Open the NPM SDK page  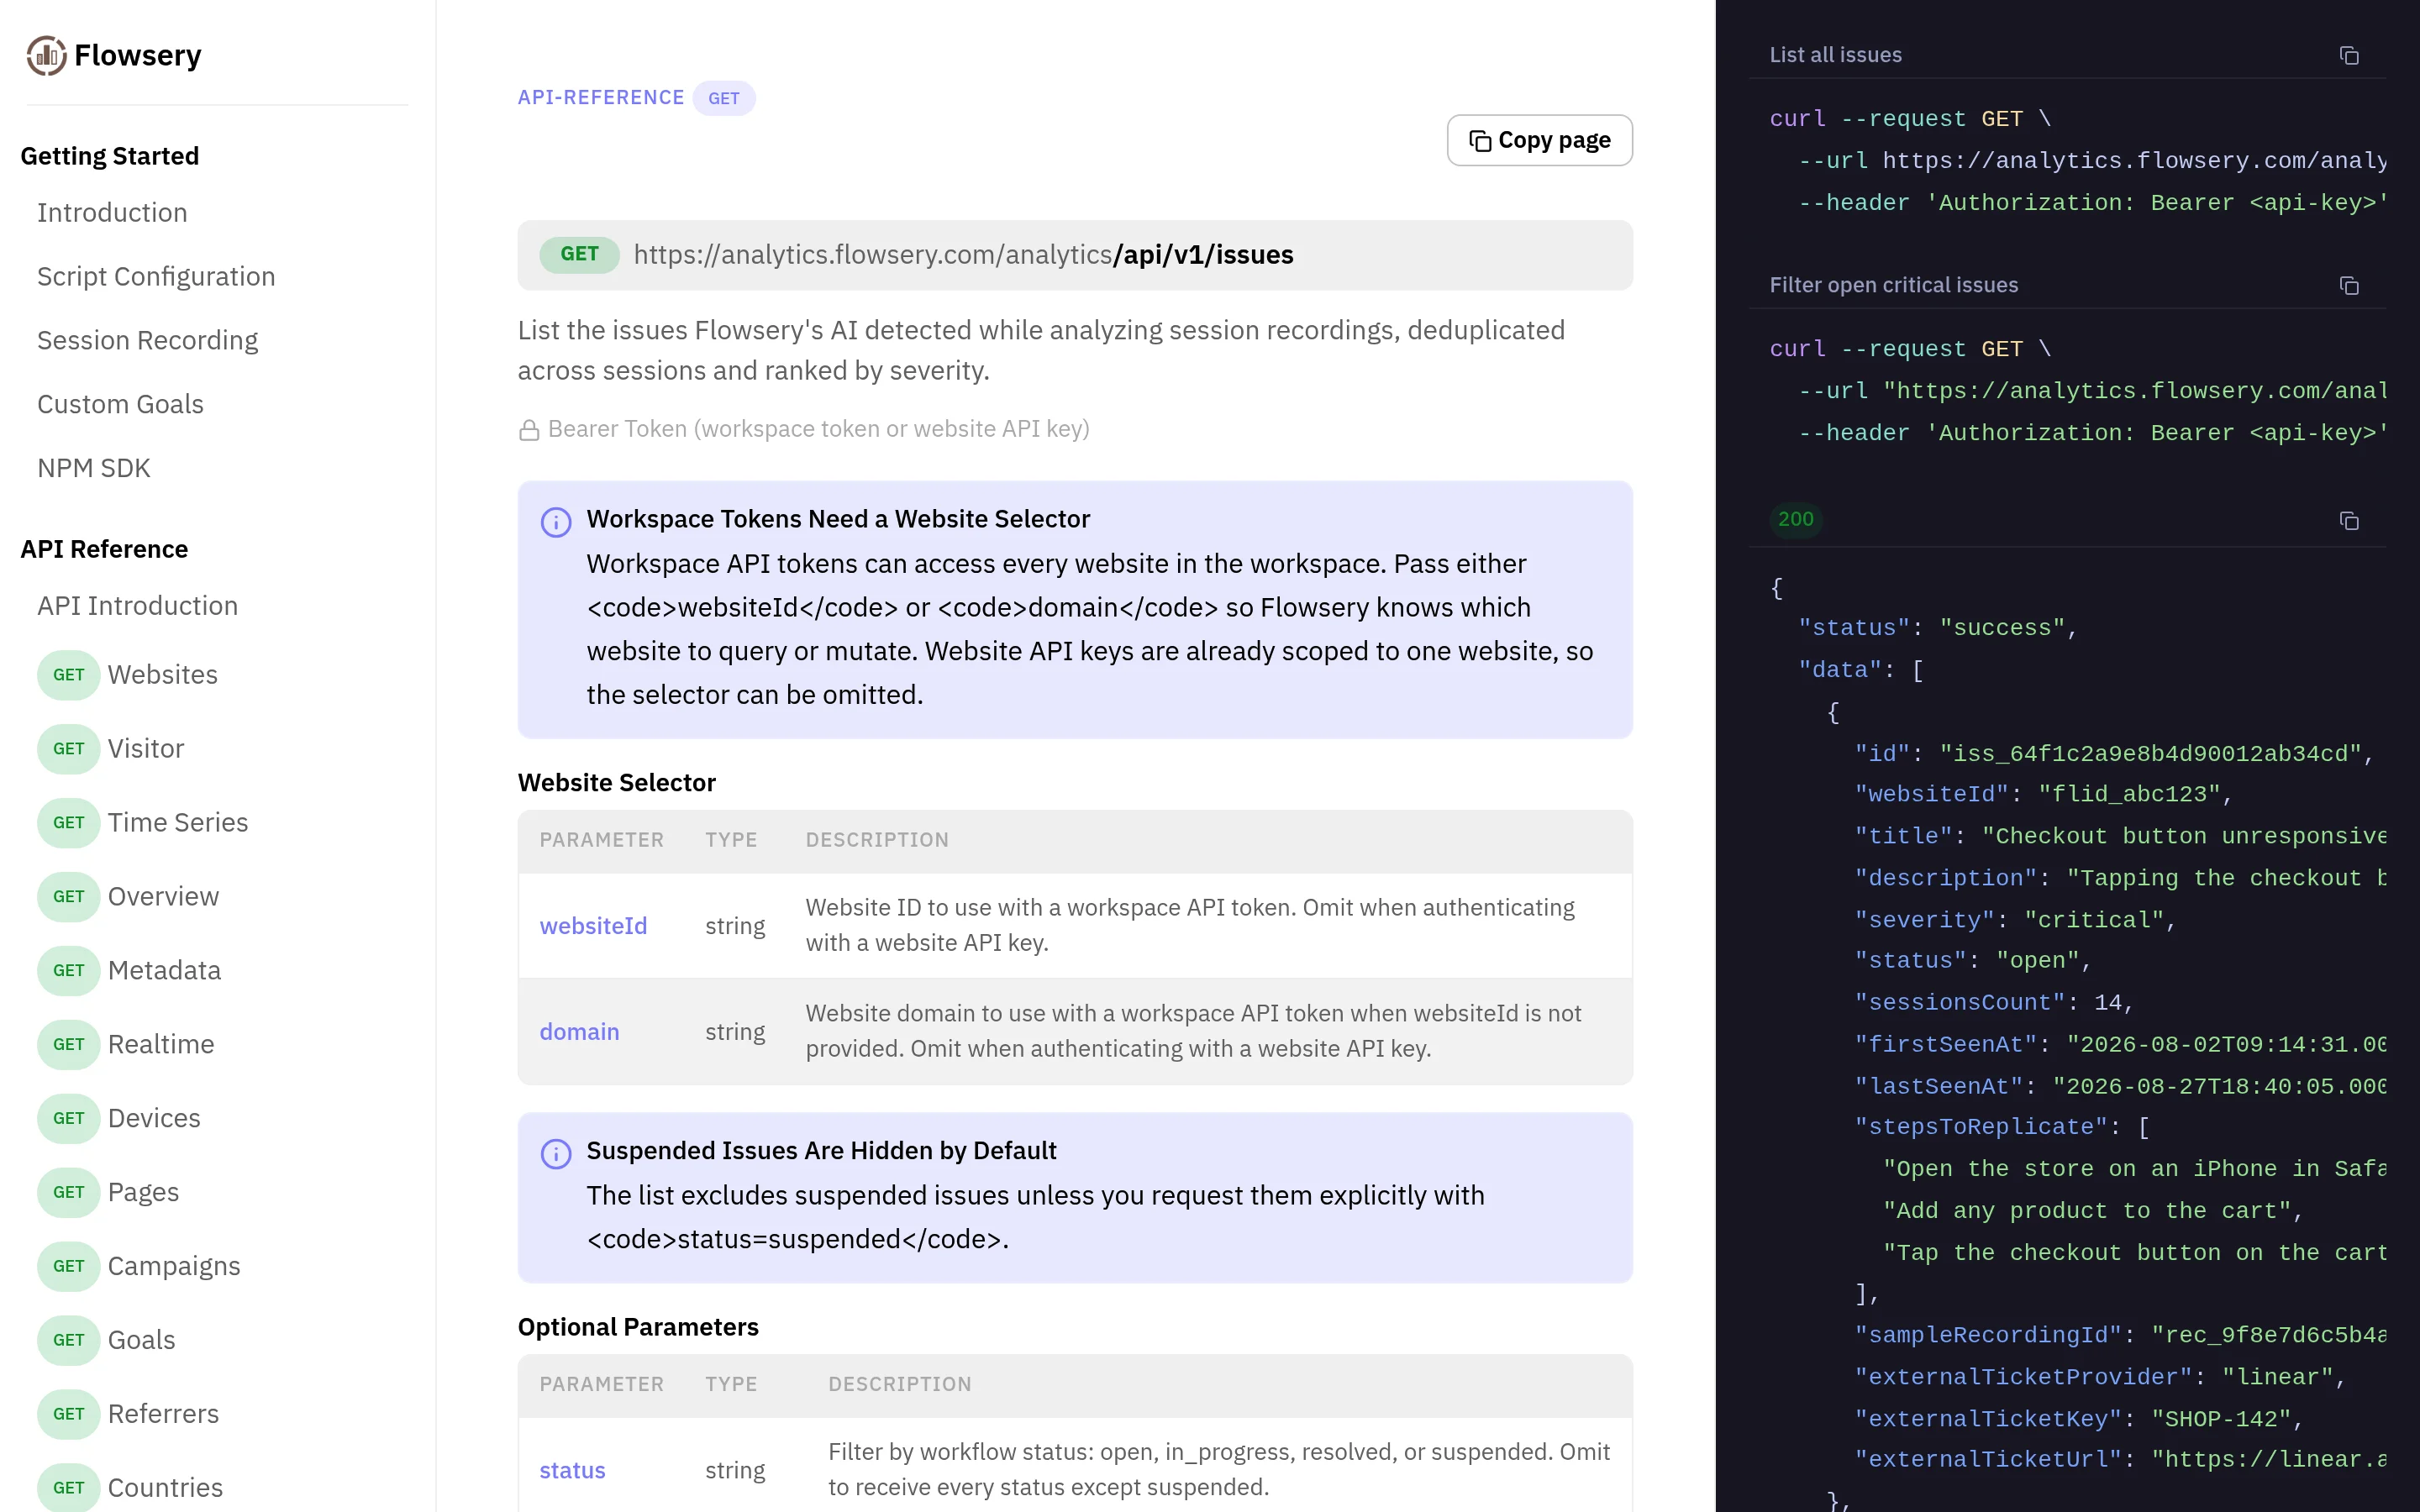pyautogui.click(x=93, y=468)
